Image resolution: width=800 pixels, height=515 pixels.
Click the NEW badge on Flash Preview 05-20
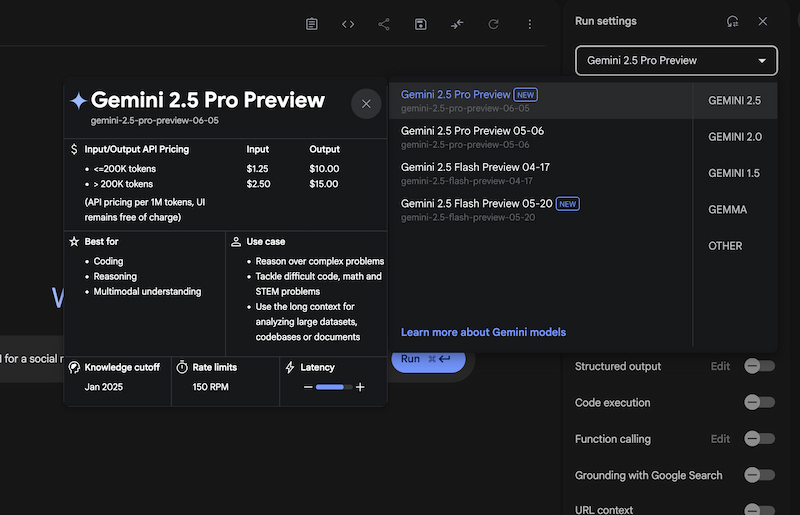[x=567, y=204]
